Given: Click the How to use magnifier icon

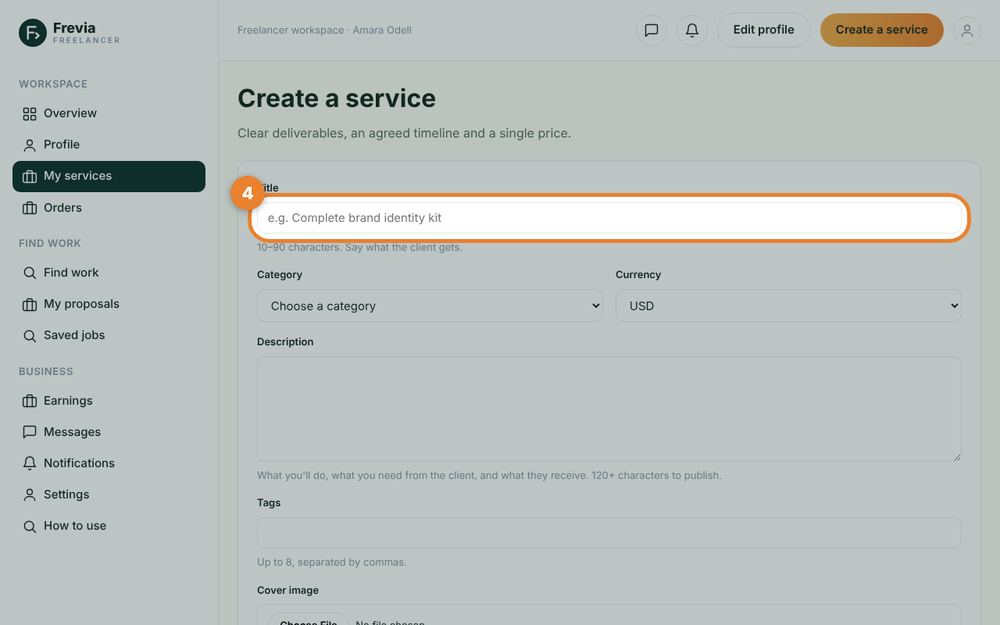Looking at the screenshot, I should 29,527.
